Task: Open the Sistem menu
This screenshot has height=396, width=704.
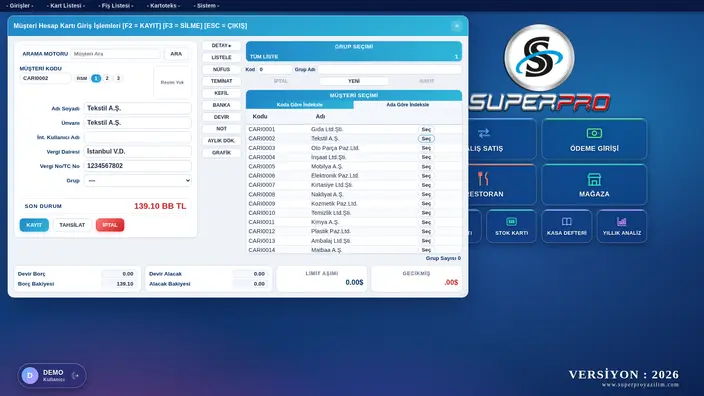Action: pyautogui.click(x=206, y=6)
